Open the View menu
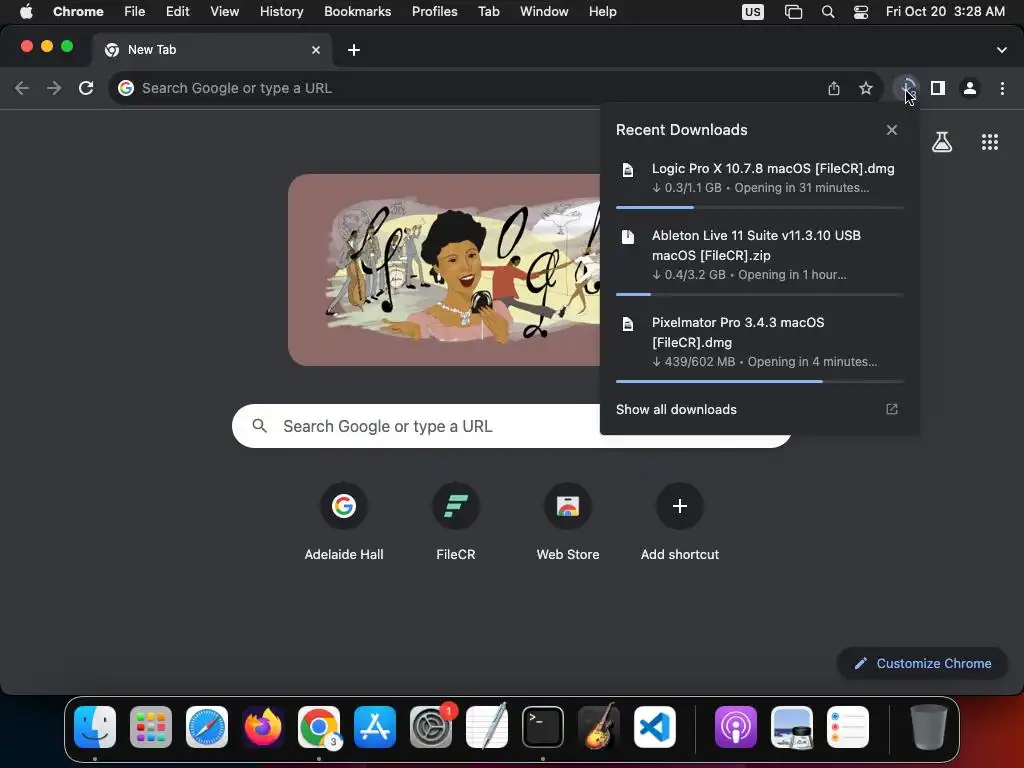 tap(224, 12)
